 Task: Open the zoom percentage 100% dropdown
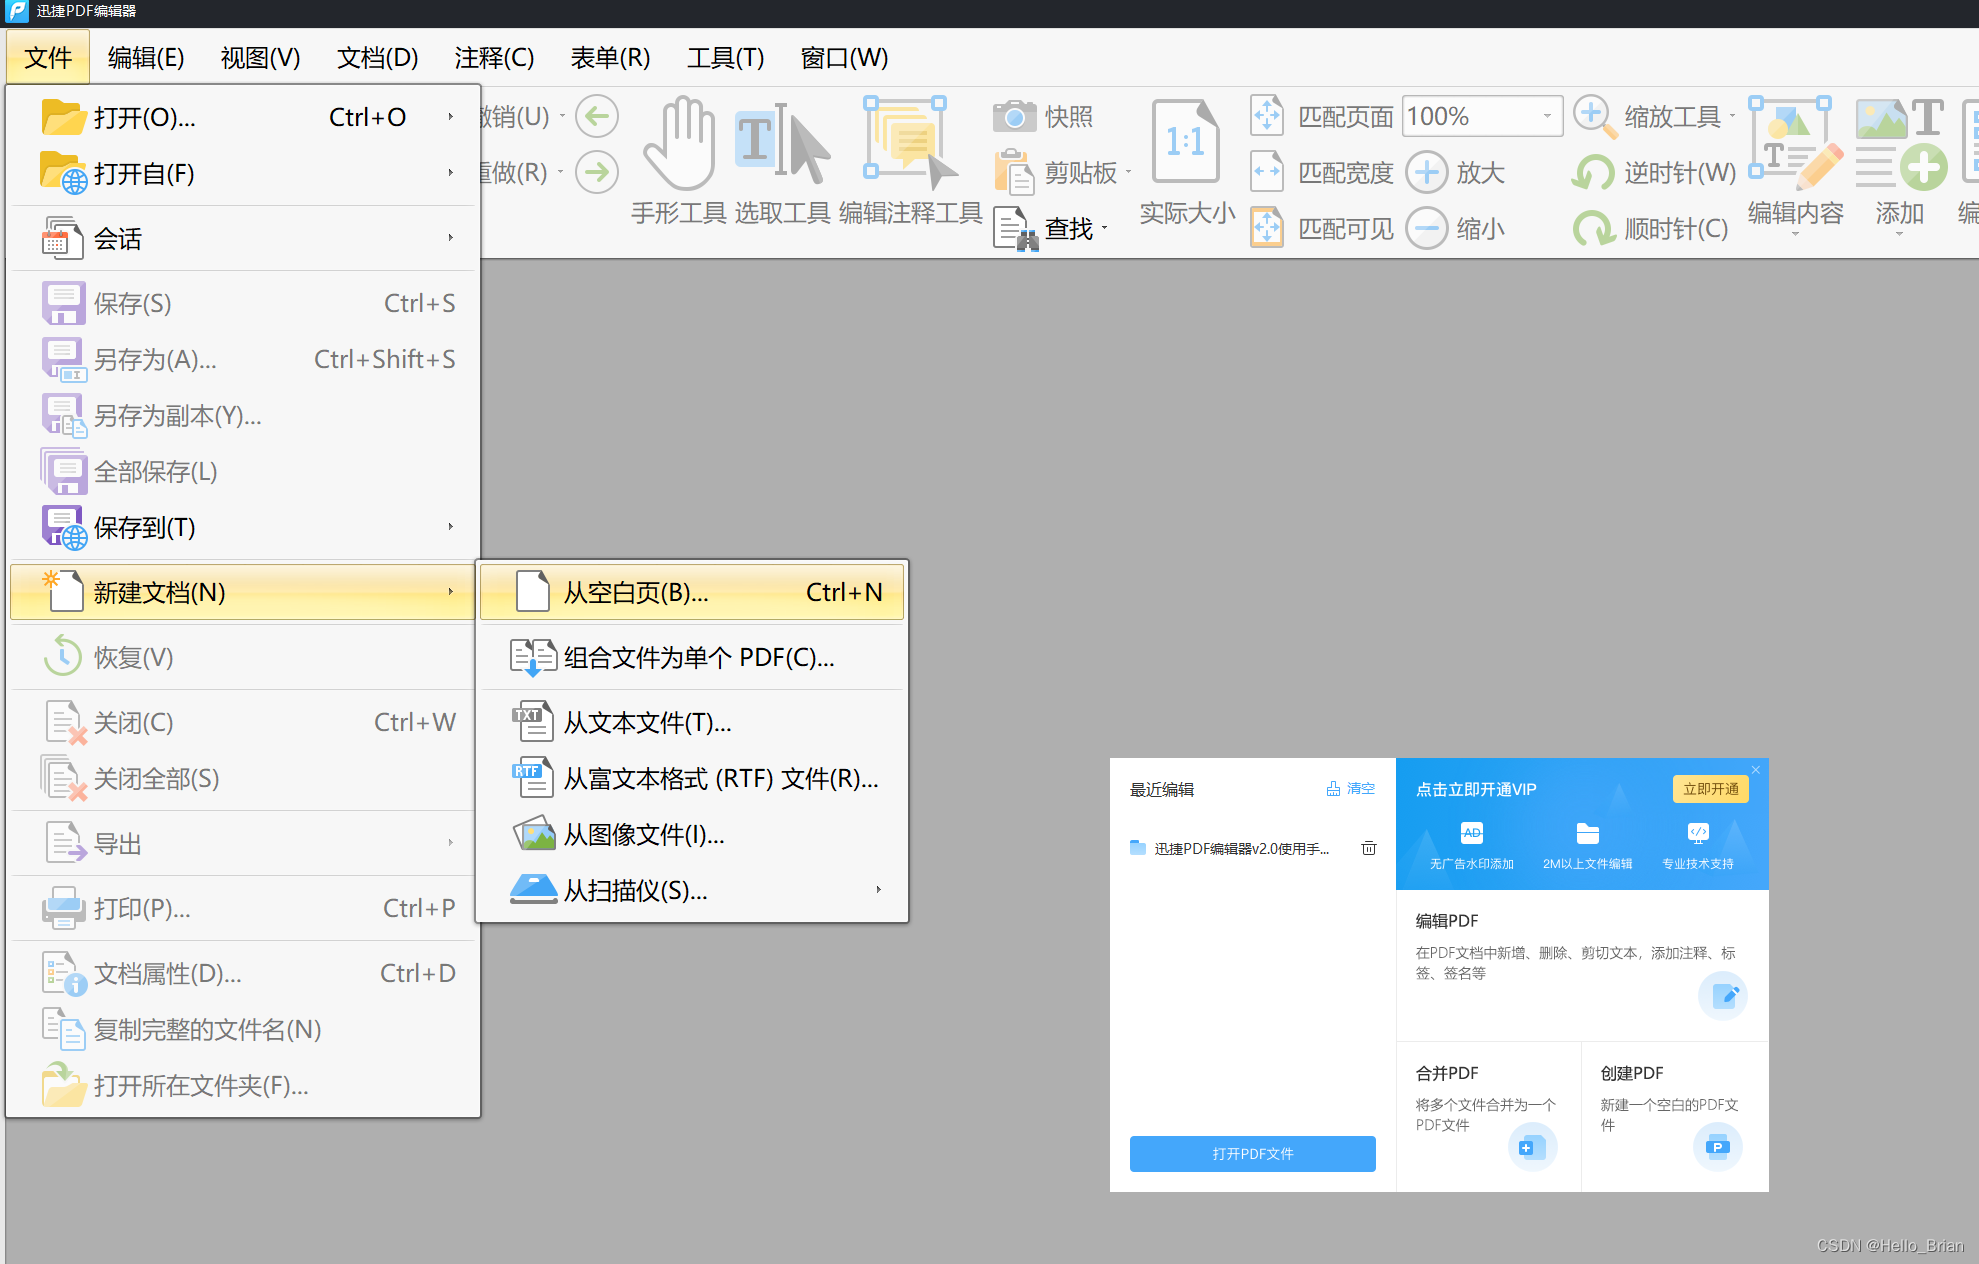pos(1547,116)
